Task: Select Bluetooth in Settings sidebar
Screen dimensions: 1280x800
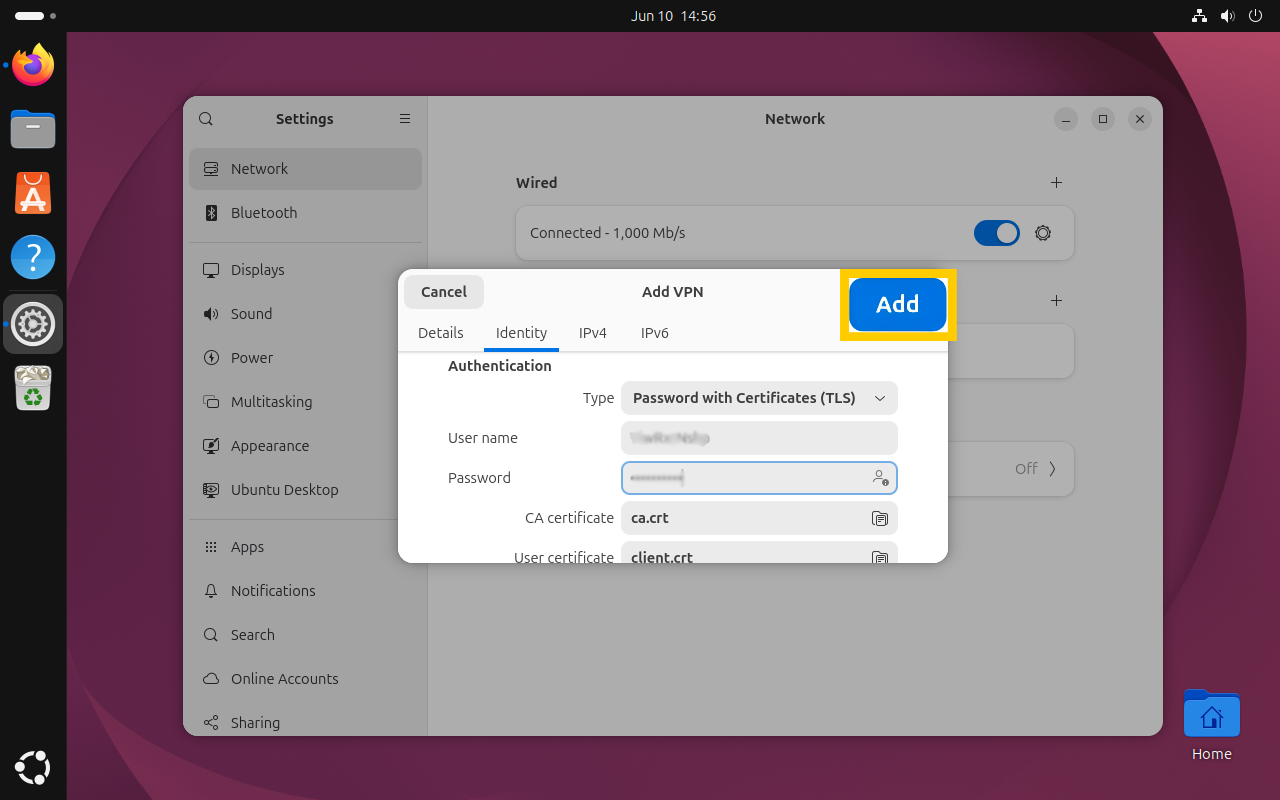Action: pos(305,213)
